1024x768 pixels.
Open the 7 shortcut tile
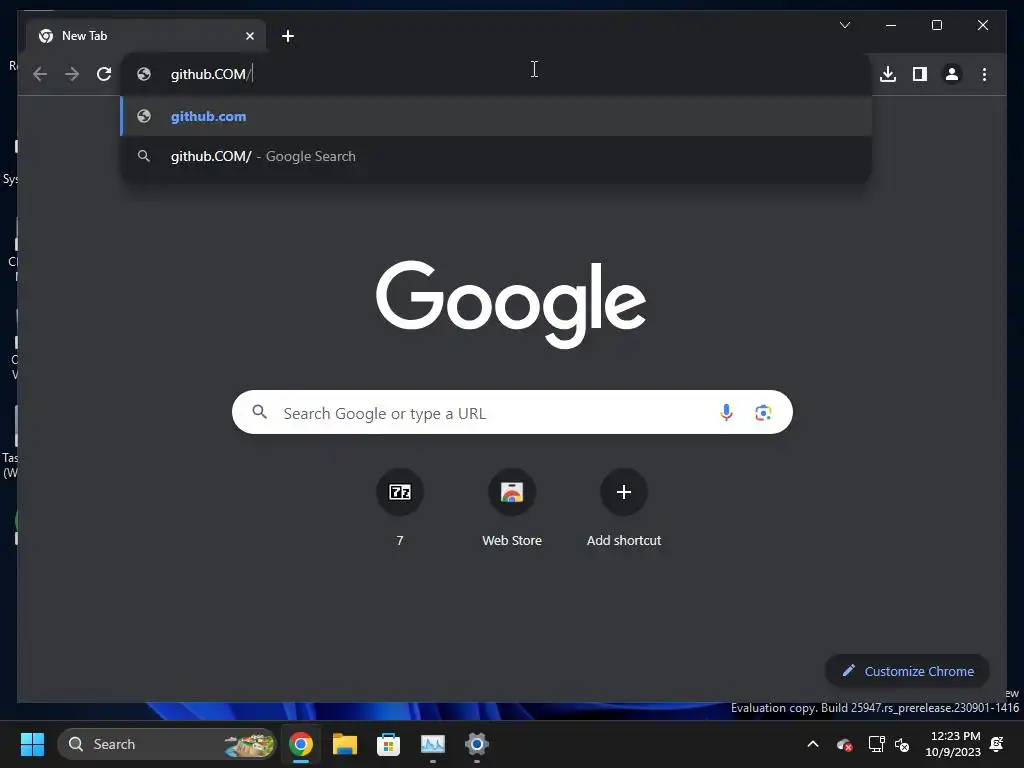(x=400, y=509)
